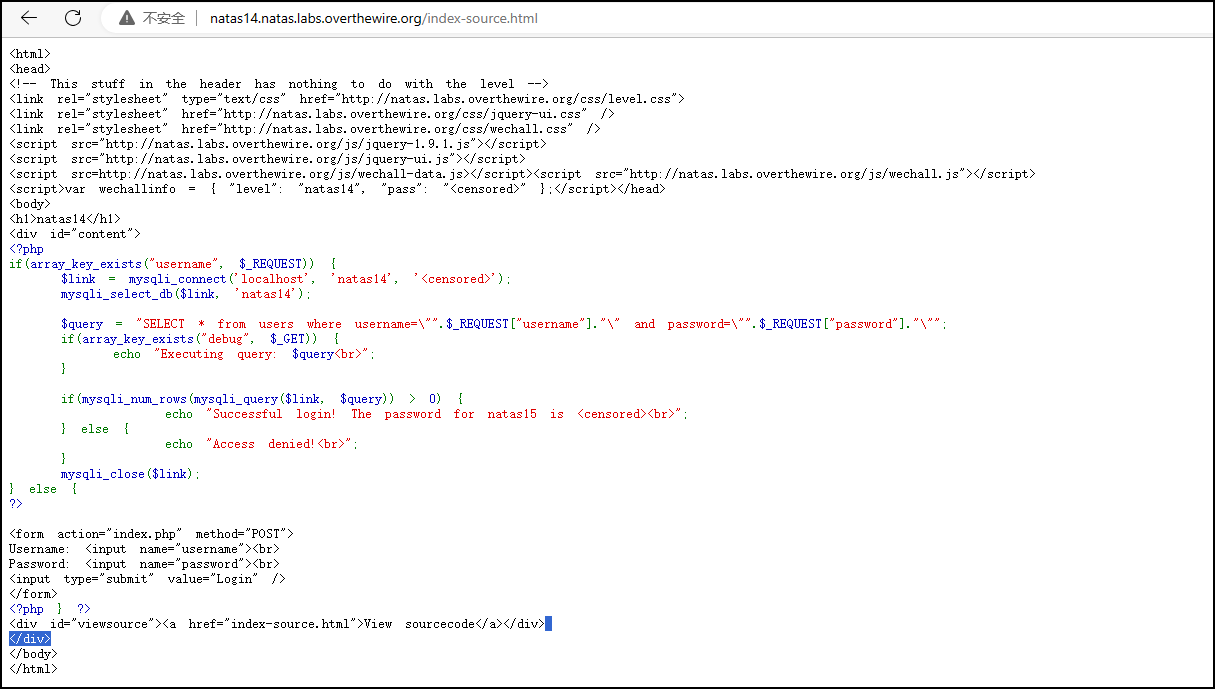Click the mysqli_close($link) line
Viewport: 1215px width, 689px height.
[130, 474]
